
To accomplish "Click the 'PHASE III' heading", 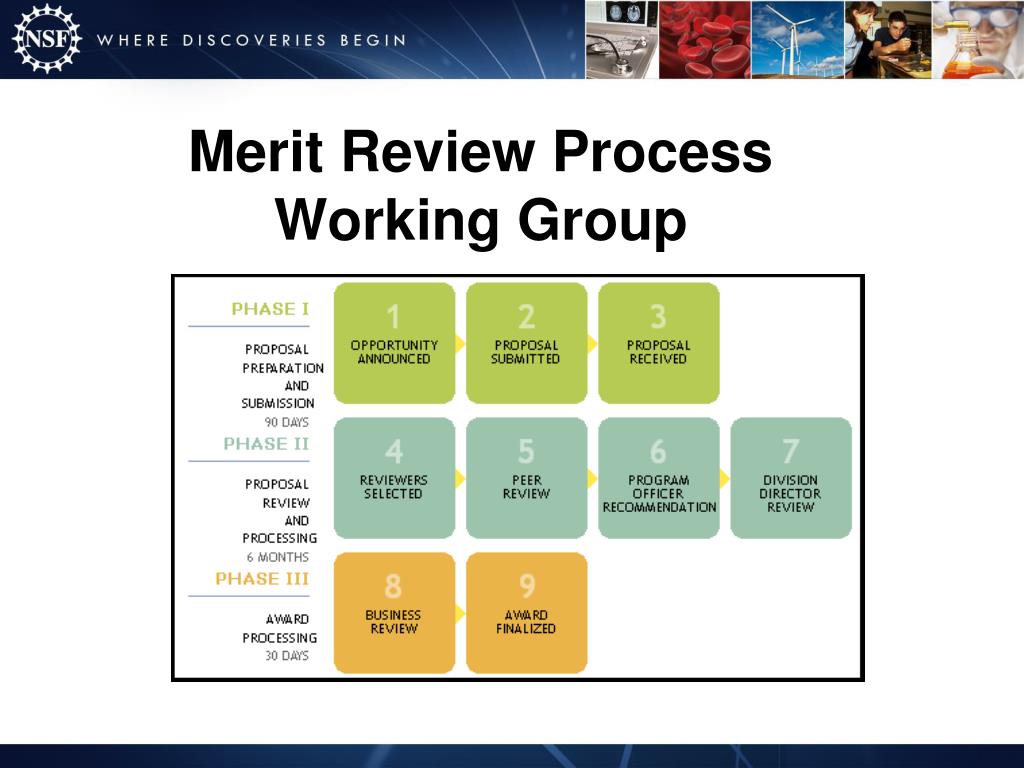I will point(262,579).
